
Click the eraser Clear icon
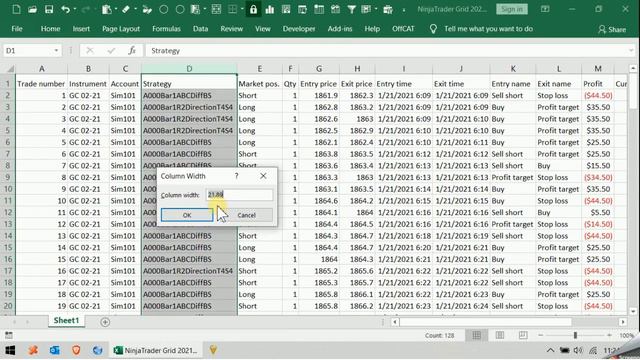pyautogui.click(x=126, y=9)
